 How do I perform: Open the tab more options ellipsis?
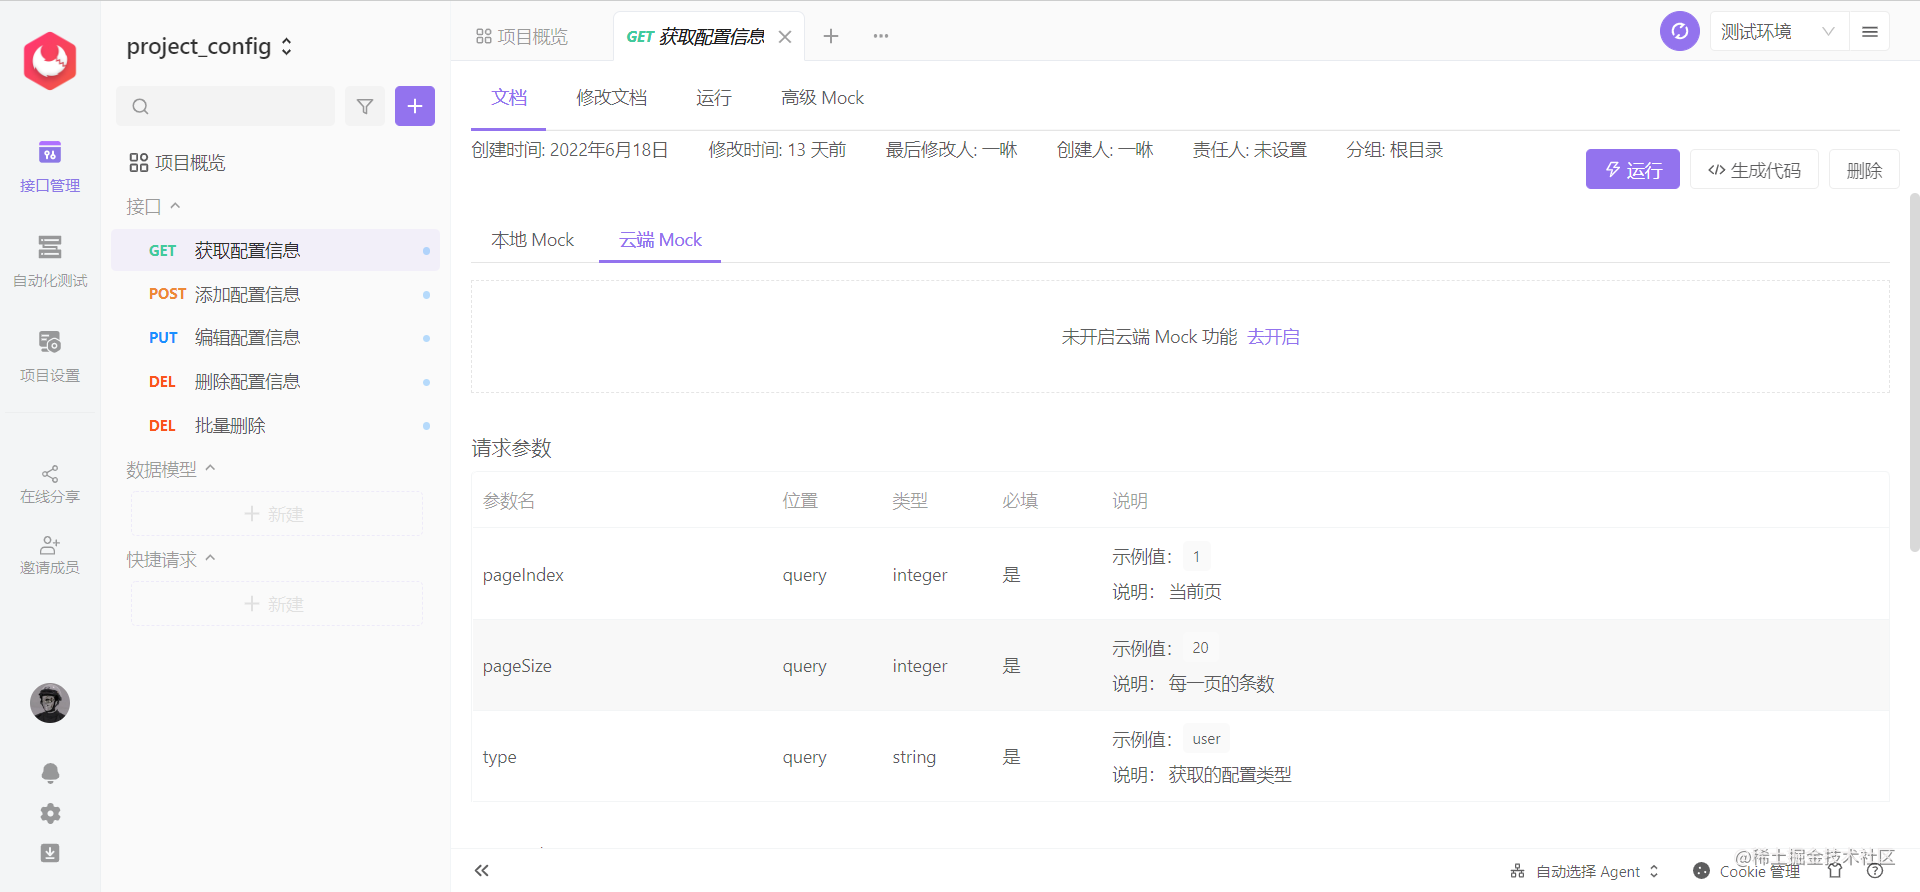tap(881, 36)
